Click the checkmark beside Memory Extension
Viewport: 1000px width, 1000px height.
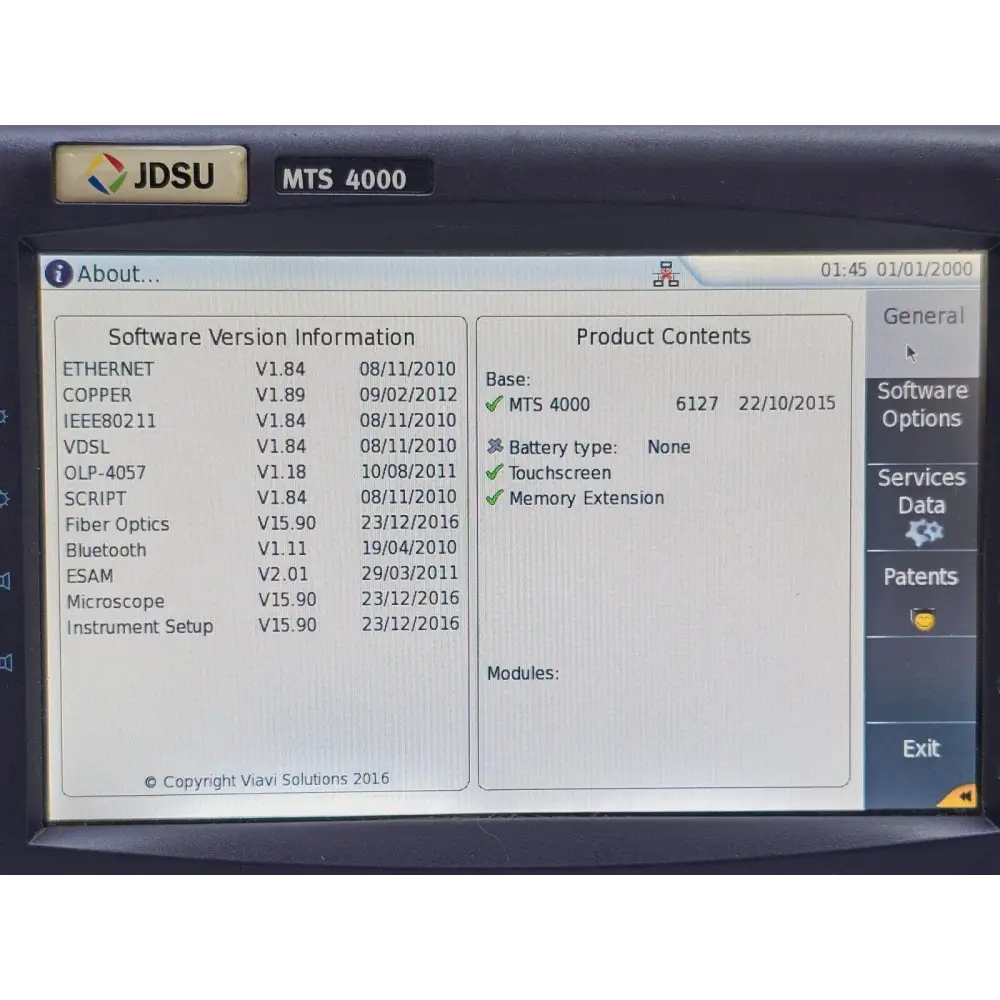coord(494,497)
